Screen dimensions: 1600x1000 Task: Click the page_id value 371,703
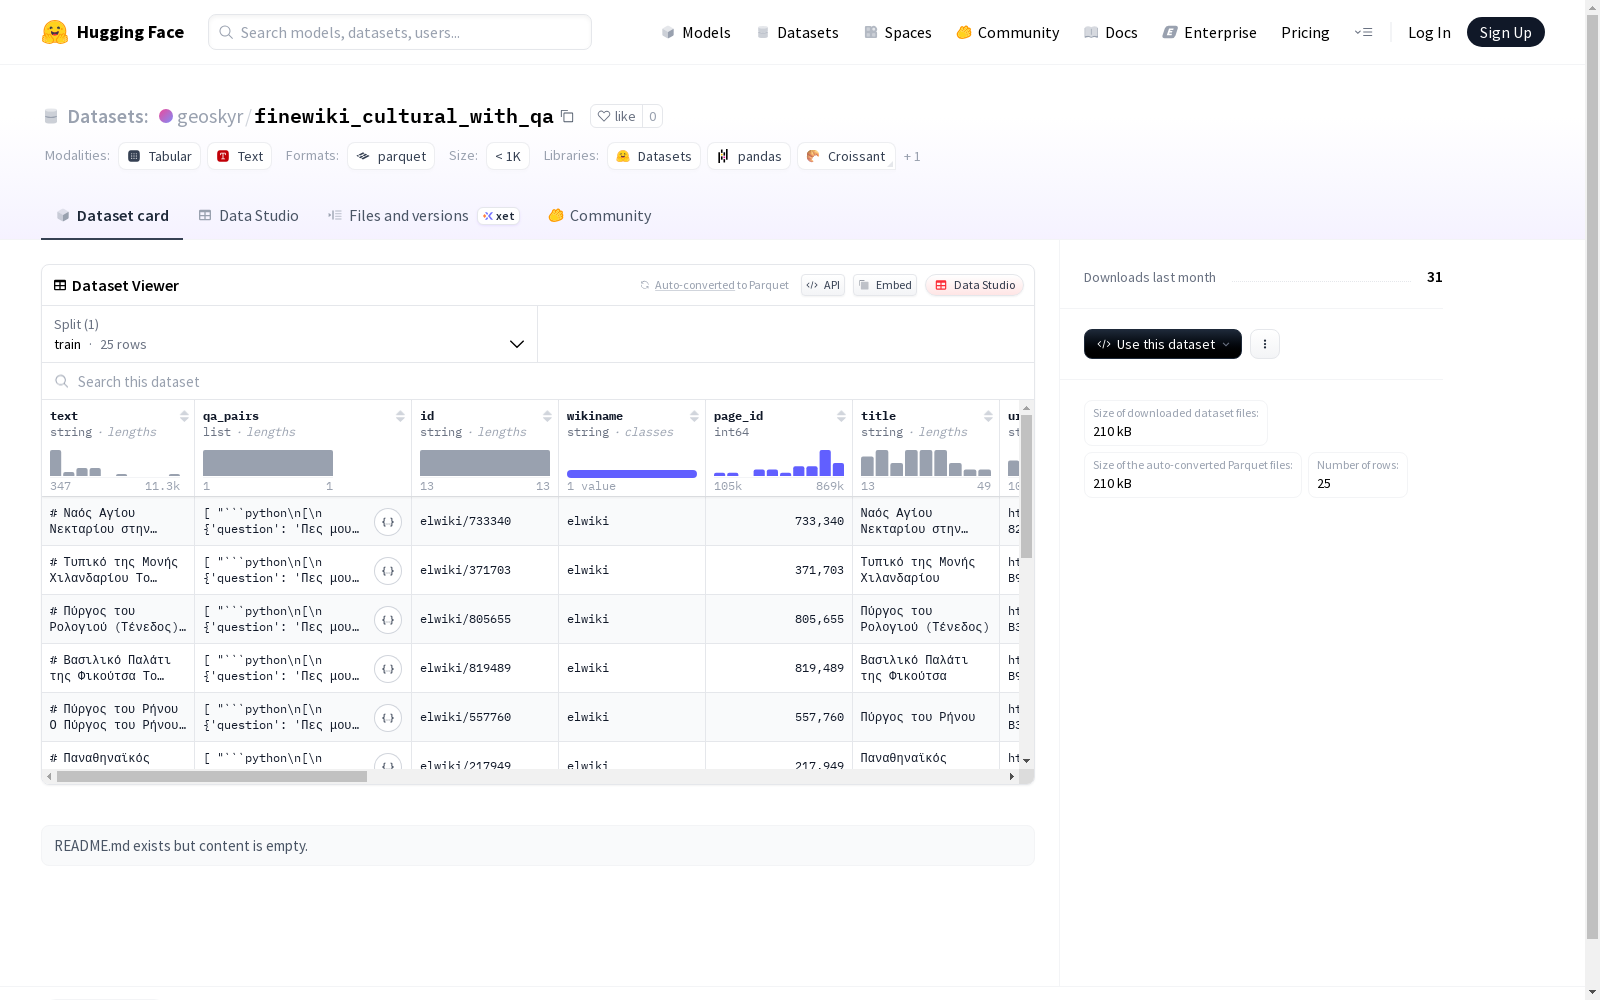click(x=819, y=570)
